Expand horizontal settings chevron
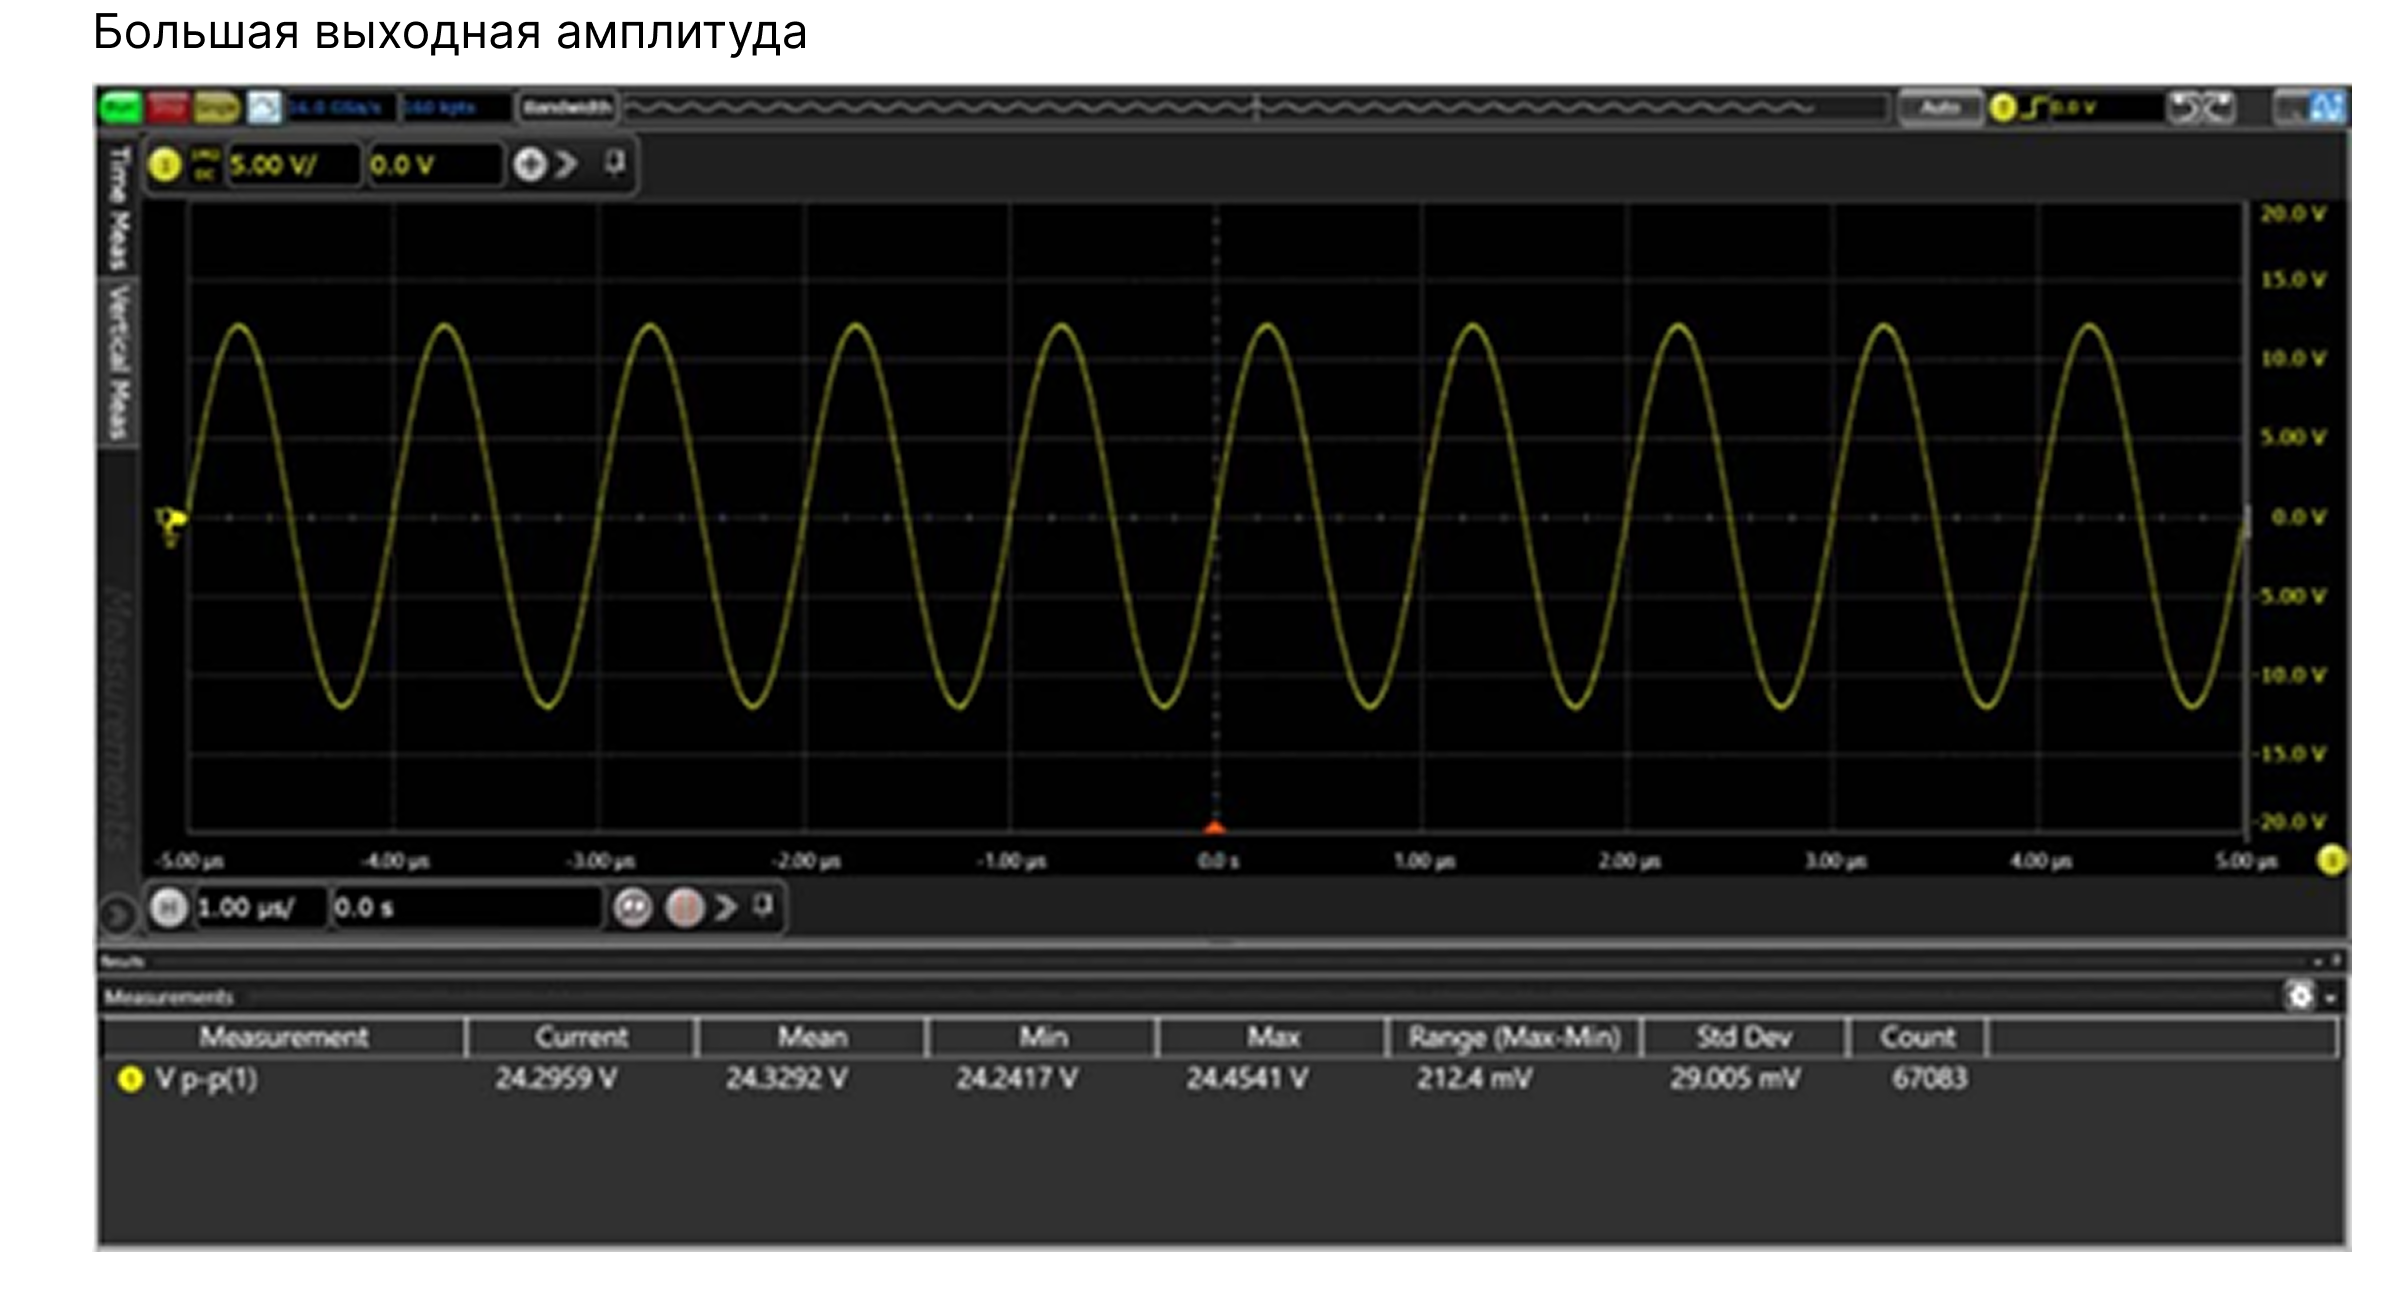Screen dimensions: 2400x1296 tap(726, 907)
